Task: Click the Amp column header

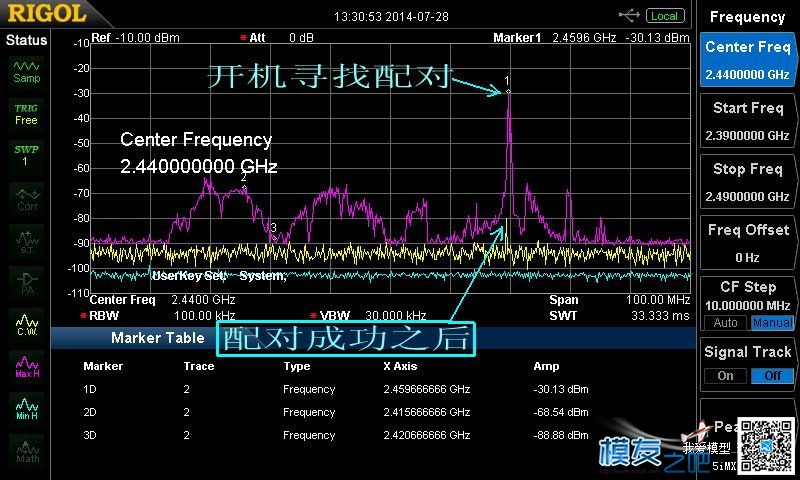Action: click(546, 366)
